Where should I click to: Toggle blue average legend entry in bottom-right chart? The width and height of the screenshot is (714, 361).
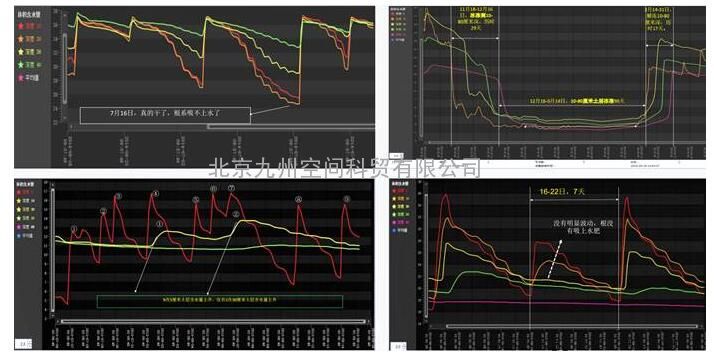(401, 230)
